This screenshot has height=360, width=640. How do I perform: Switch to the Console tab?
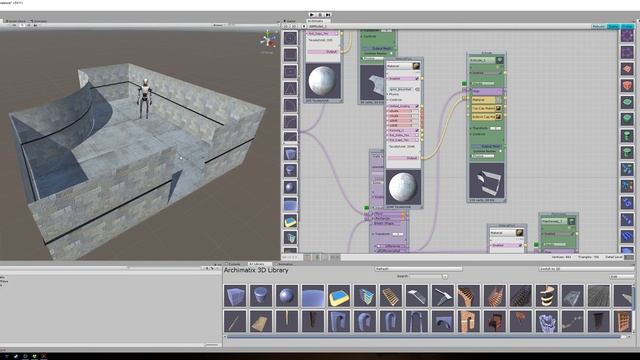tap(233, 264)
